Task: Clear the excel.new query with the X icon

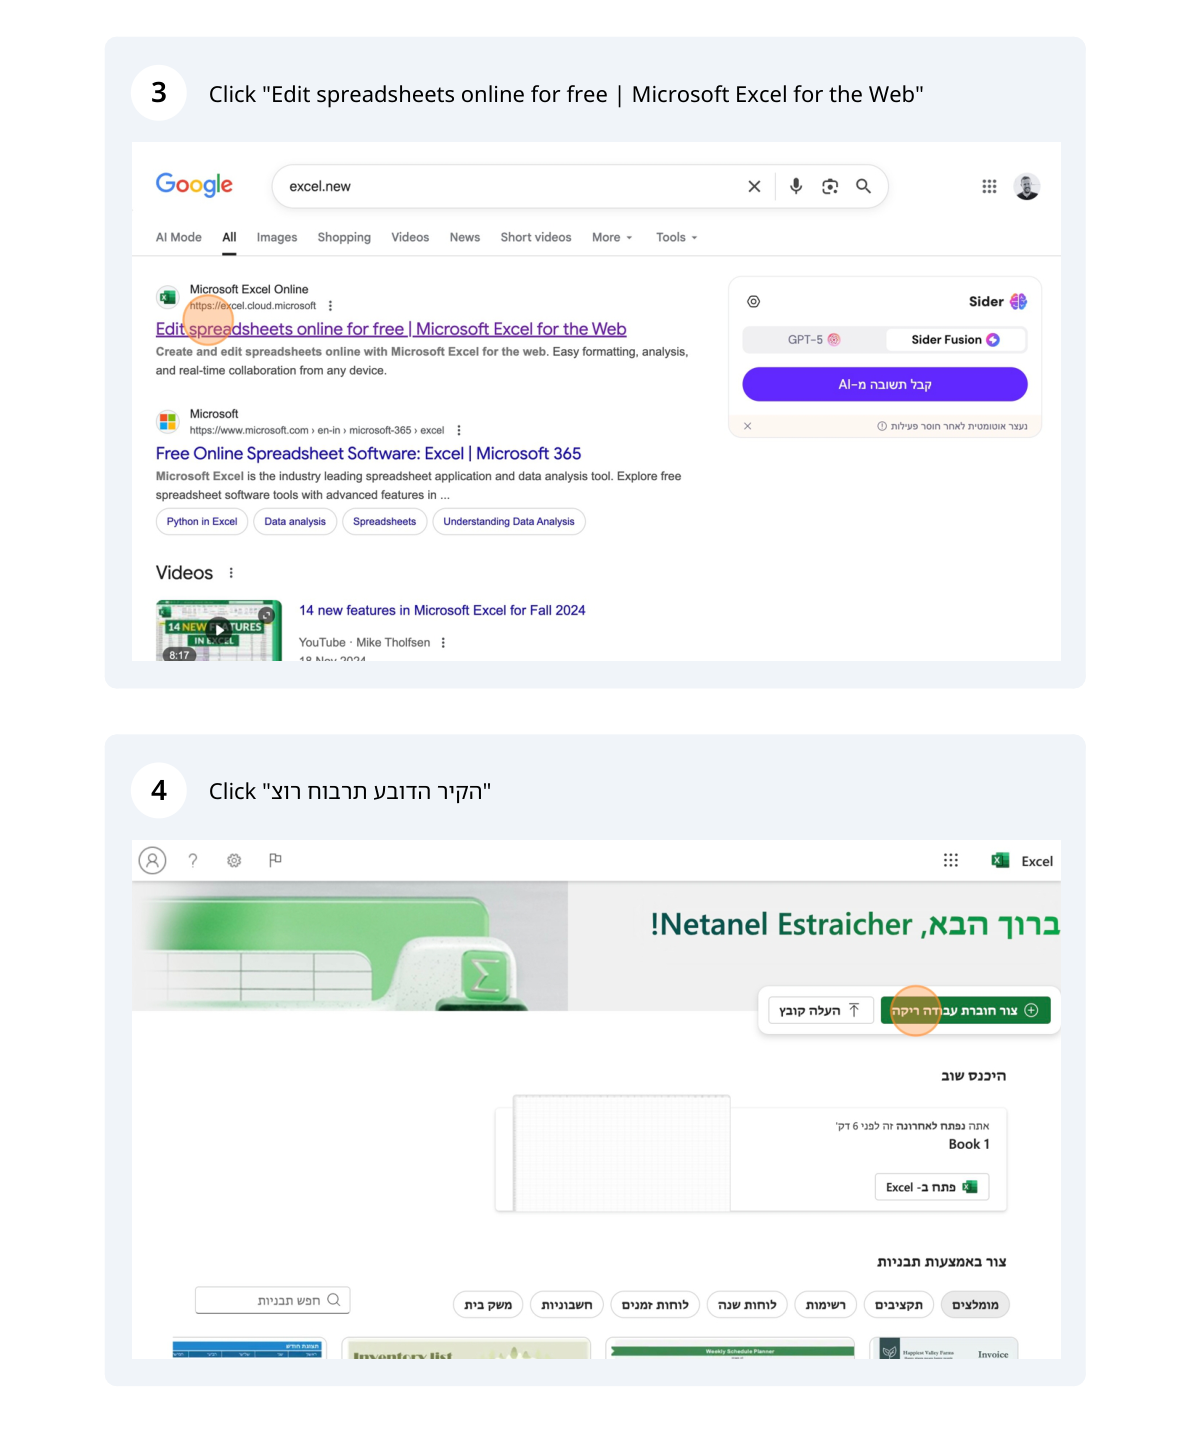Action: 754,186
